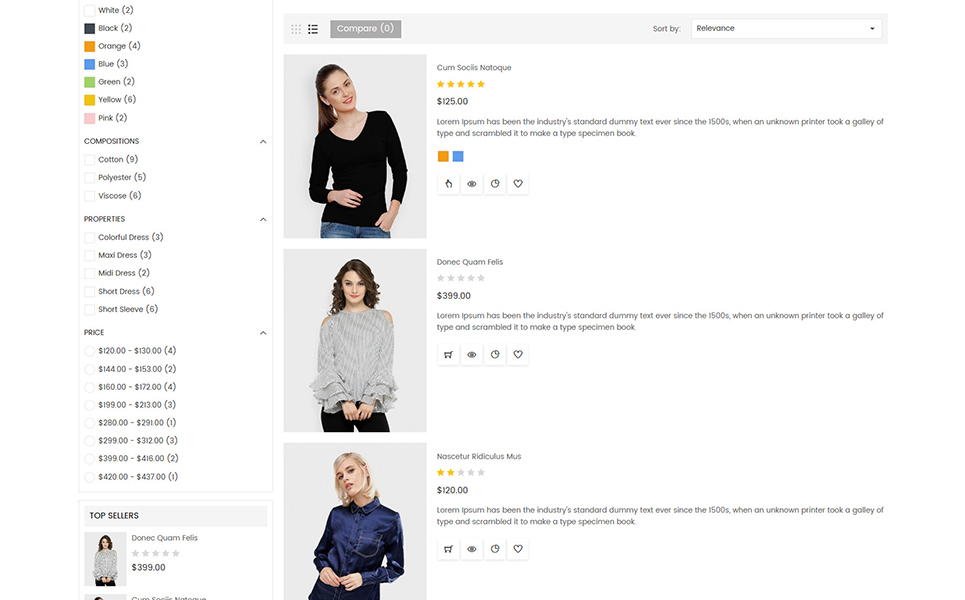Check the Midi Dress filter
The height and width of the screenshot is (600, 965).
coord(89,273)
